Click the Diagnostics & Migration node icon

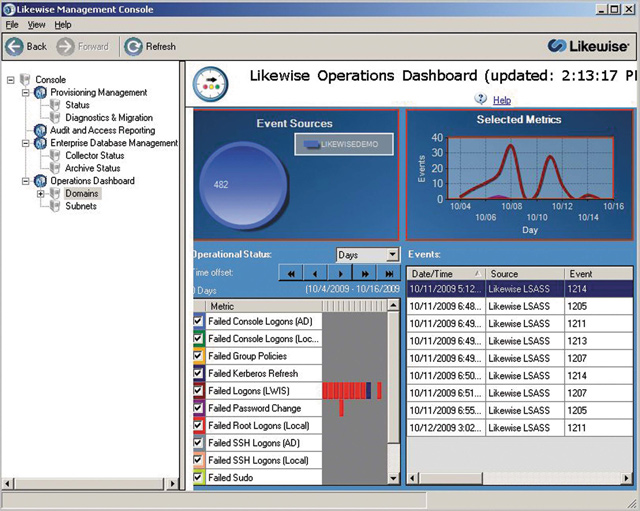(x=55, y=118)
